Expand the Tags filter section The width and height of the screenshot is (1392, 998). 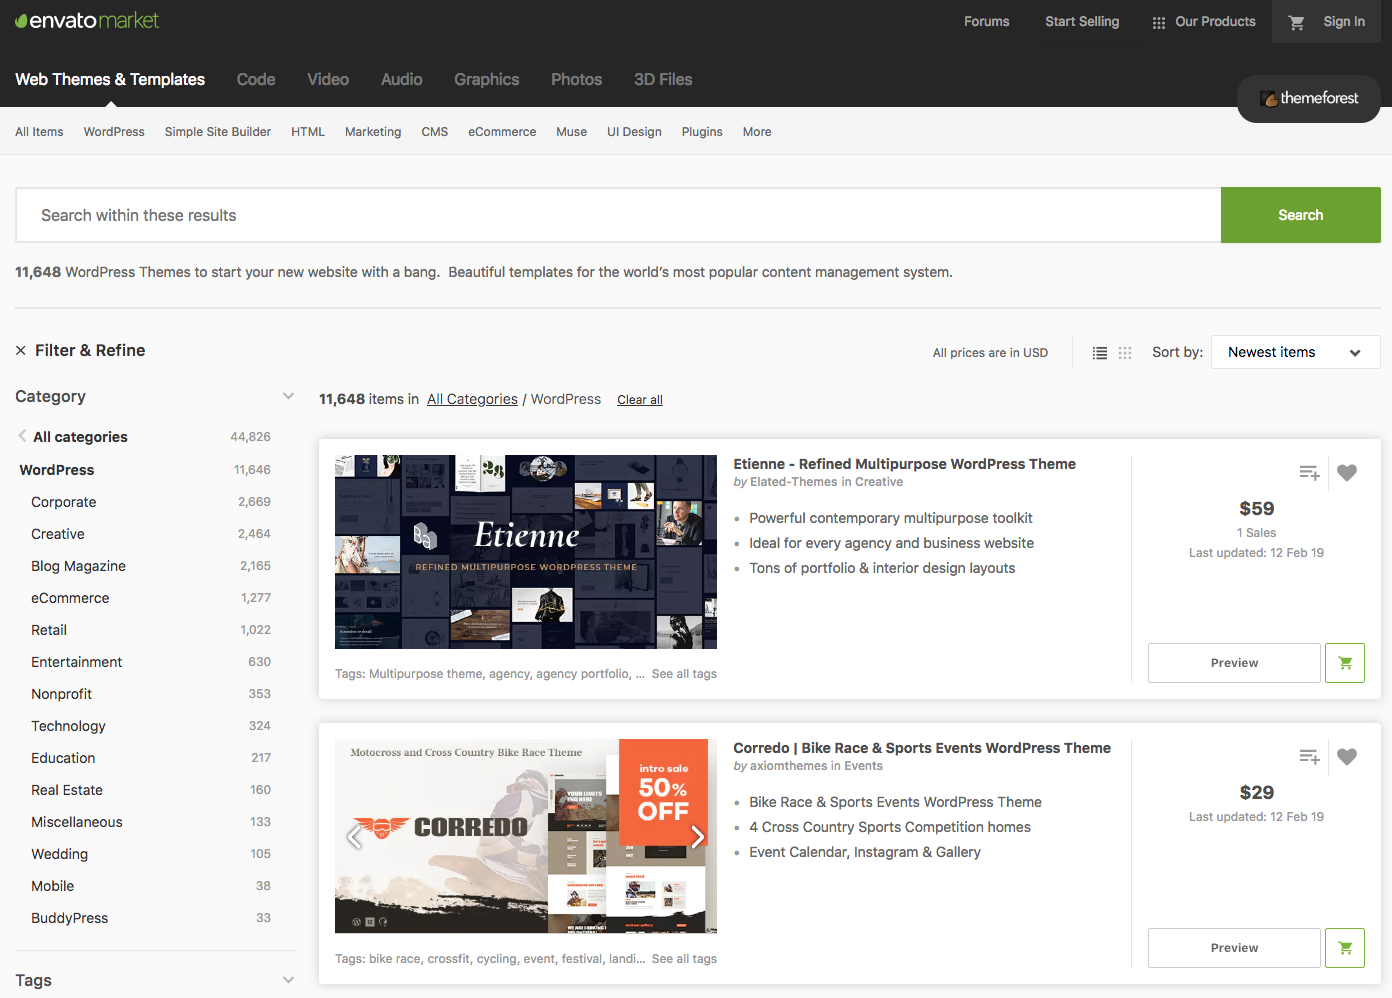click(289, 980)
